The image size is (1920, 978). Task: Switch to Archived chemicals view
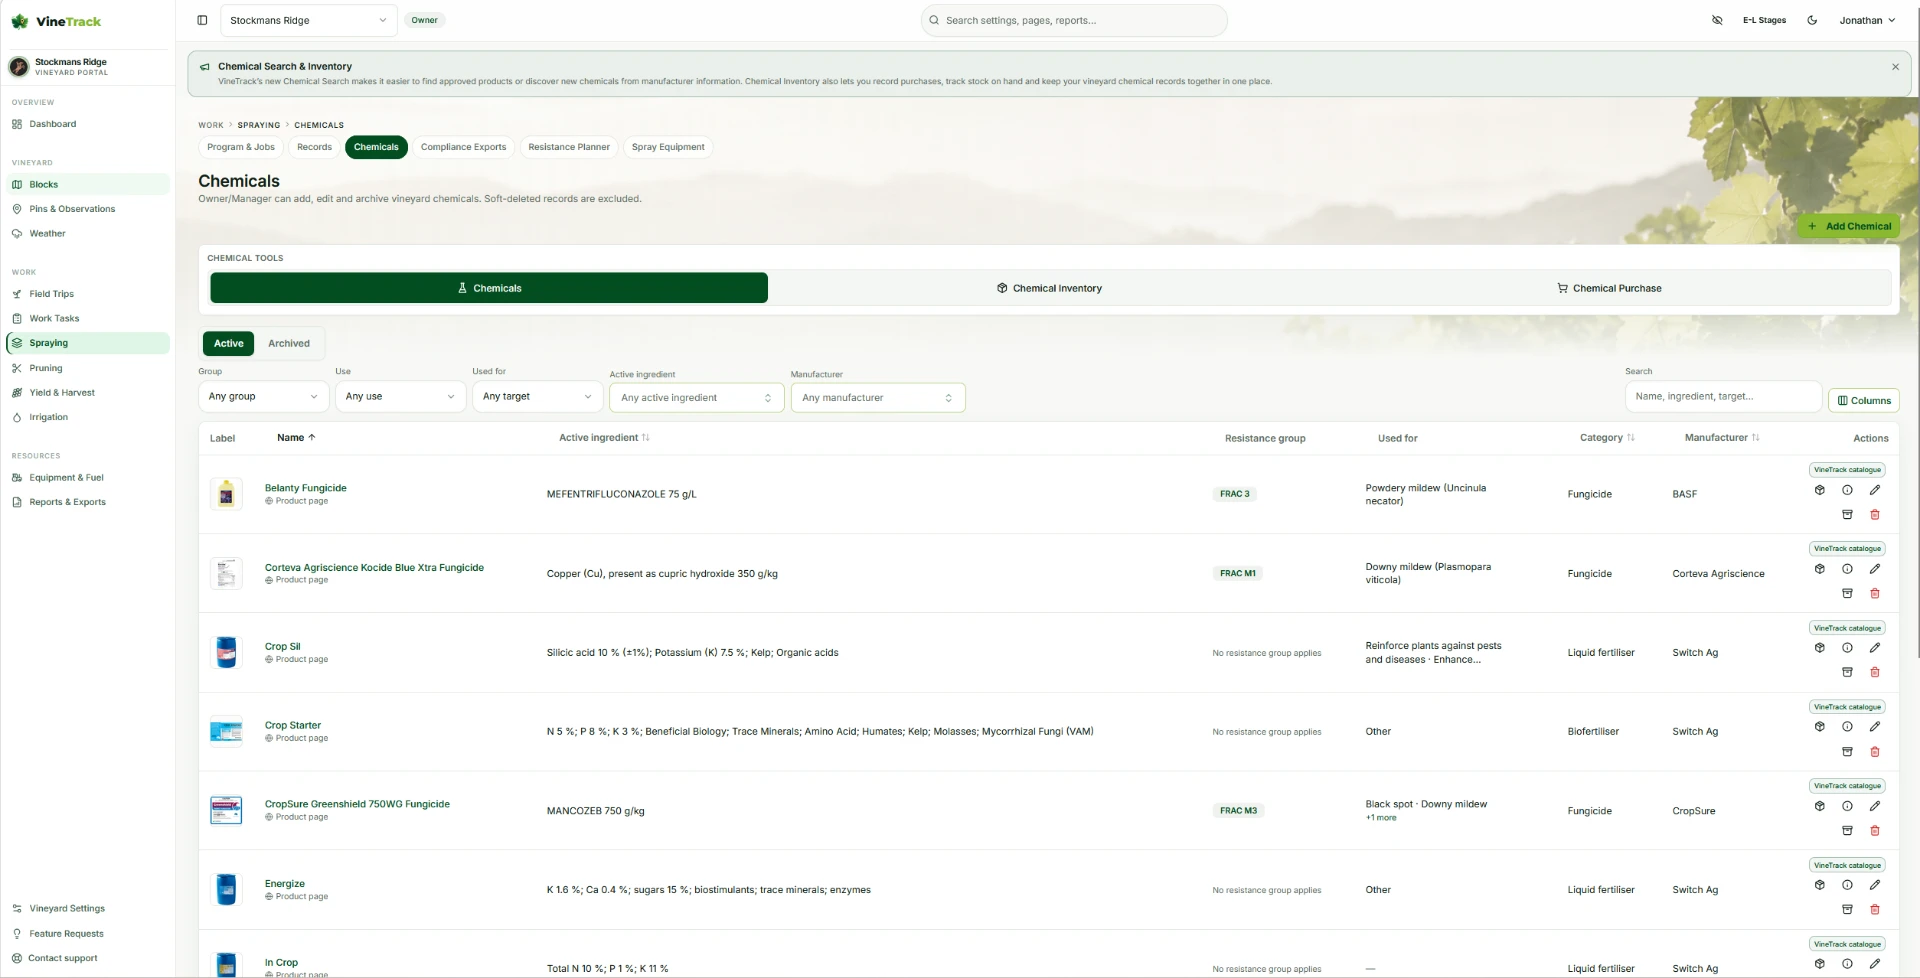tap(289, 344)
